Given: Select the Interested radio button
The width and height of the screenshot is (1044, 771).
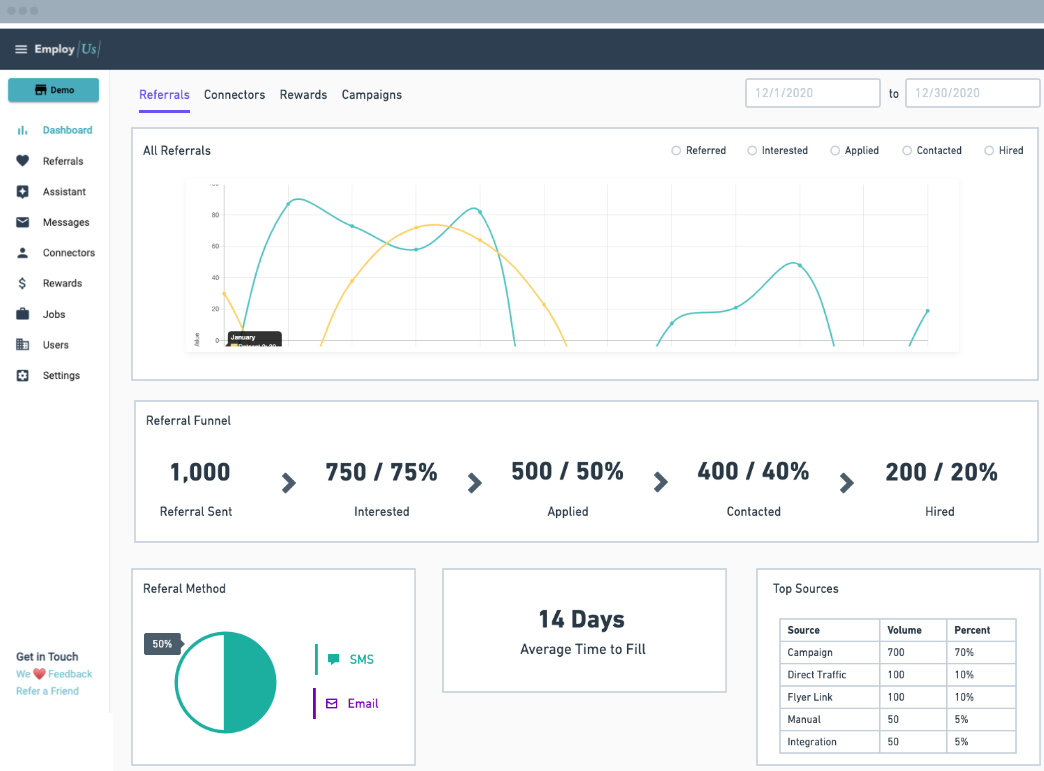Looking at the screenshot, I should (x=752, y=150).
